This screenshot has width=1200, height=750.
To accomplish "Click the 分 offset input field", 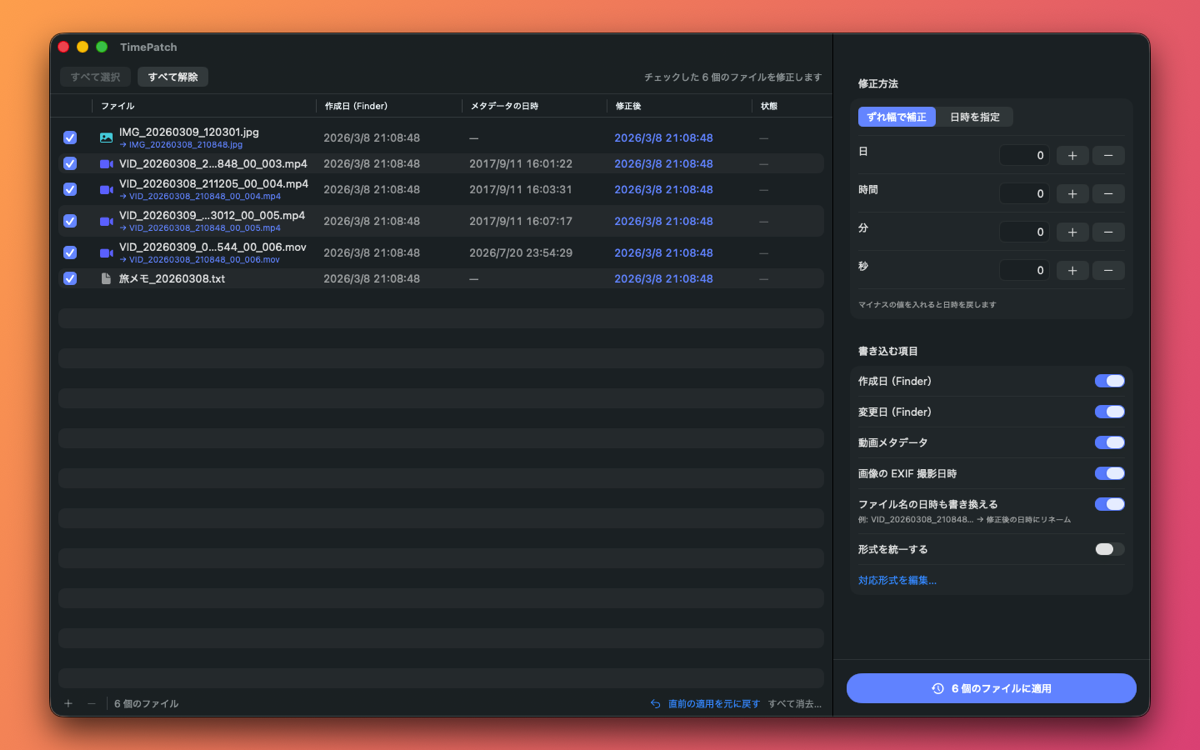I will click(x=1025, y=232).
